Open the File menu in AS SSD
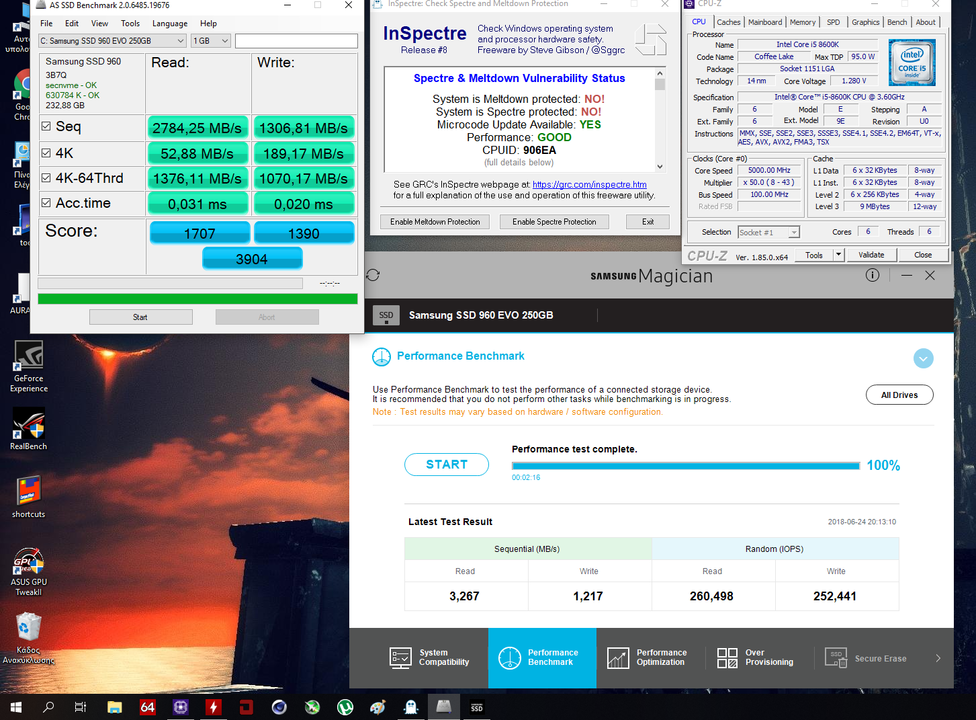The width and height of the screenshot is (976, 720). [x=47, y=24]
